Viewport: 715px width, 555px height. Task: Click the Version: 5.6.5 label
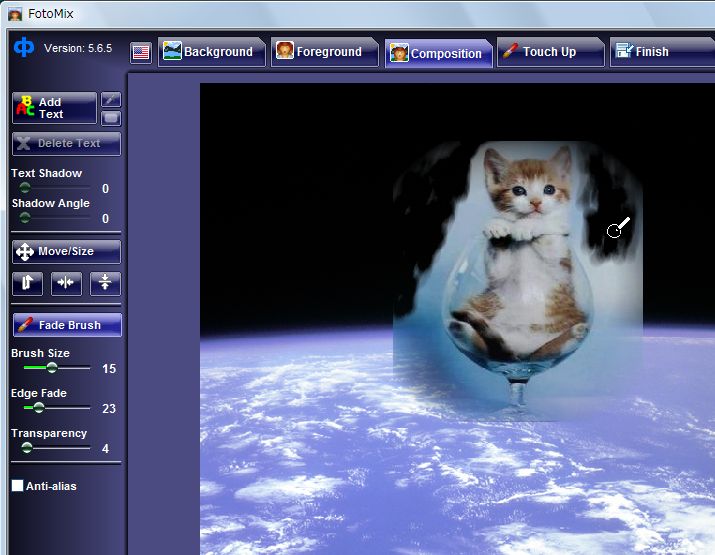click(x=78, y=48)
